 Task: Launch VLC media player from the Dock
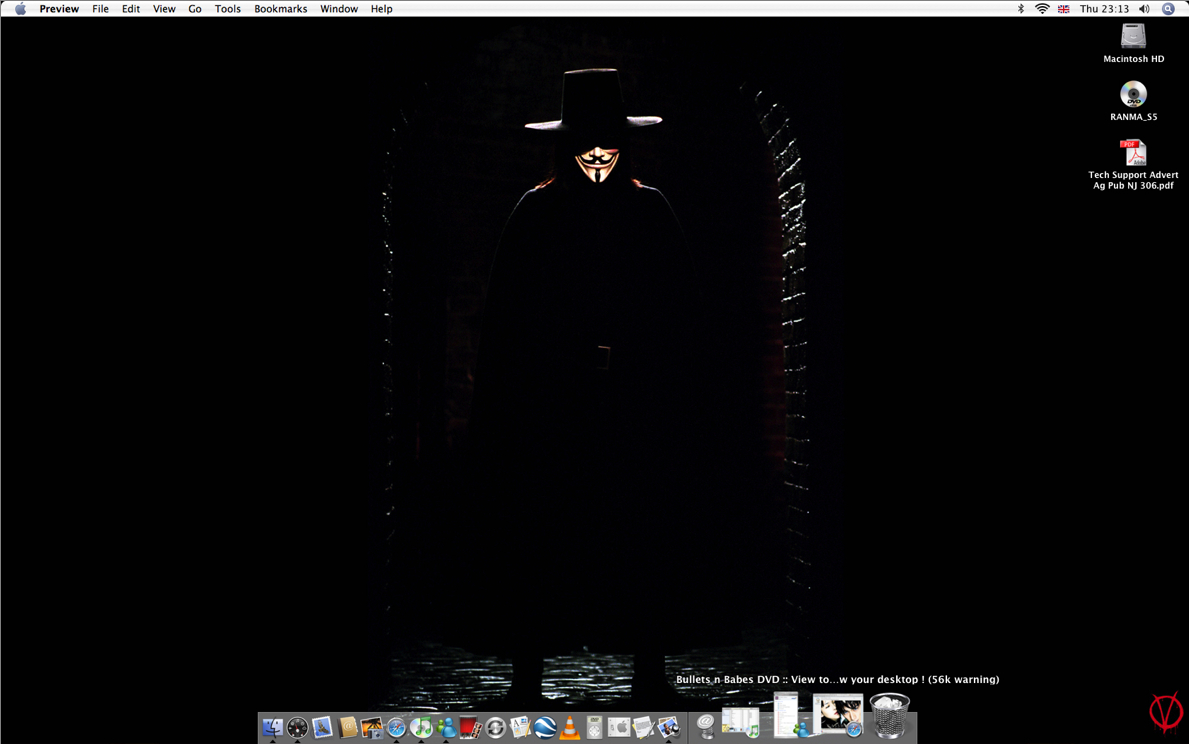point(569,727)
